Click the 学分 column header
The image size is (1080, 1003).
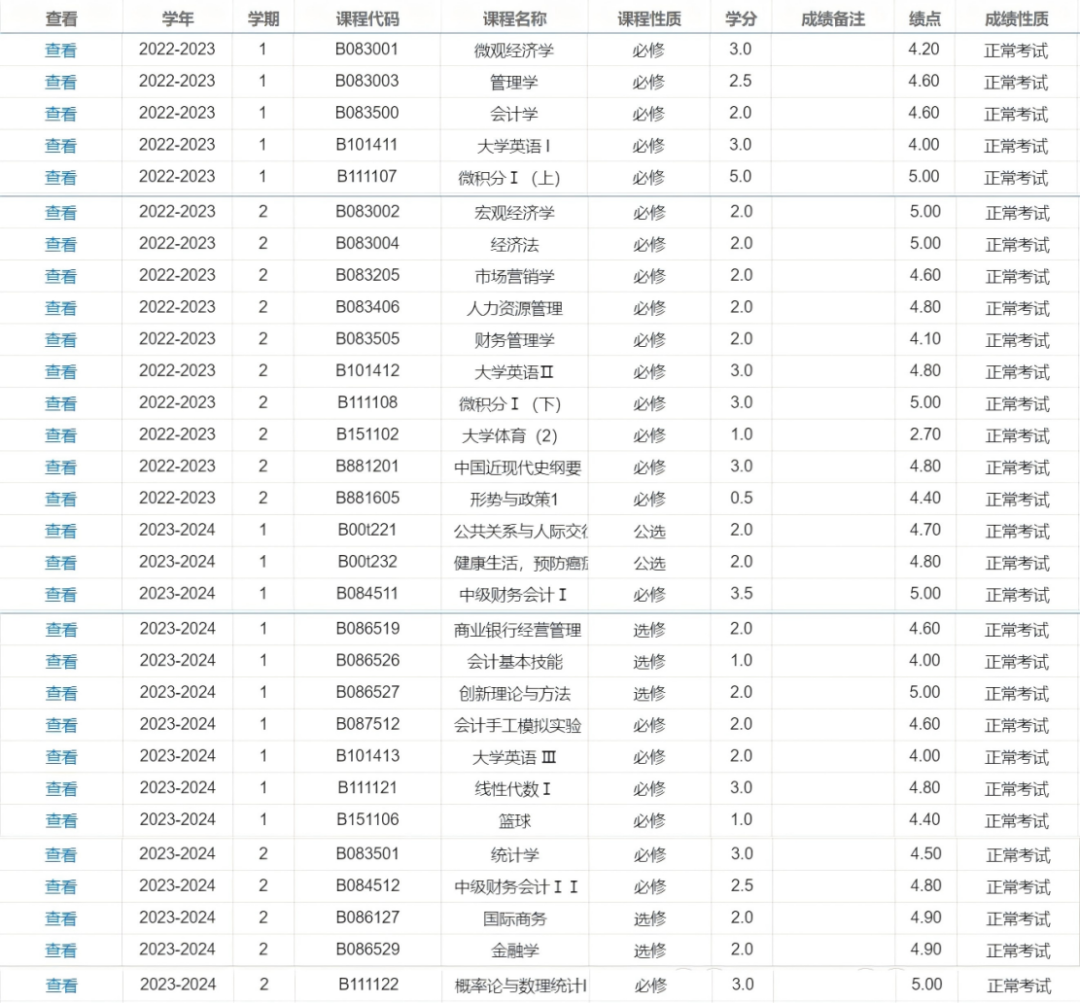(x=740, y=19)
